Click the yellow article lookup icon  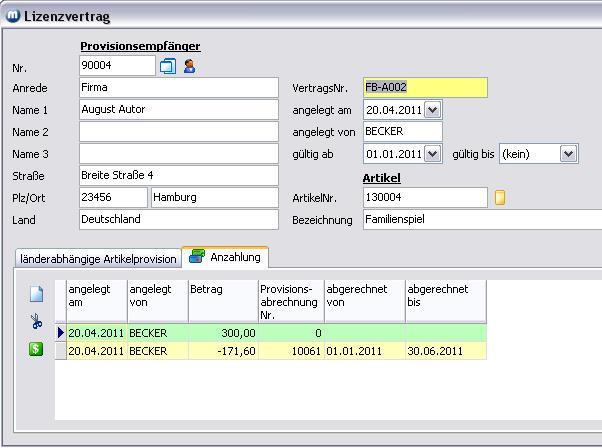tap(500, 198)
